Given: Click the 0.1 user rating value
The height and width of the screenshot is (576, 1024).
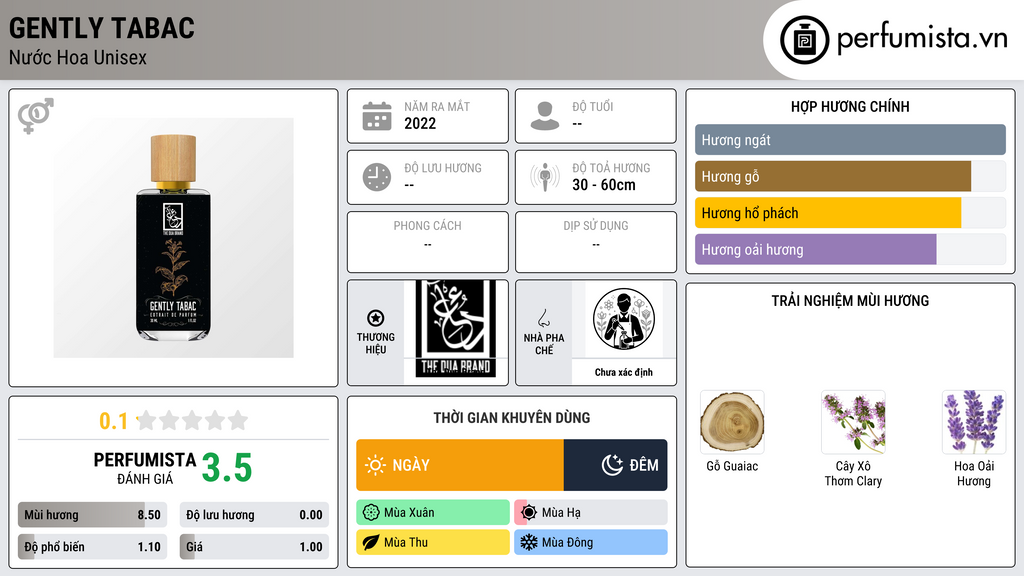Looking at the screenshot, I should point(114,421).
